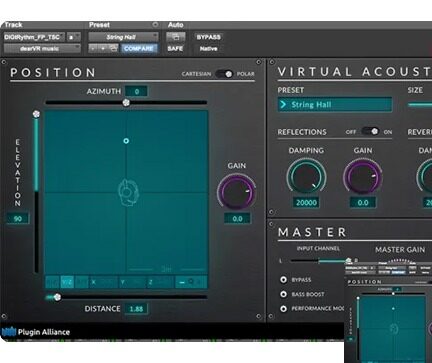
Task: Click the POLAR label
Action: tap(246, 74)
